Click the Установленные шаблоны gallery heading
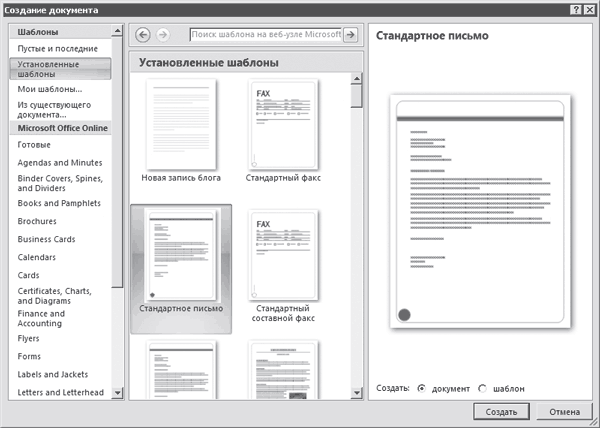This screenshot has width=600, height=428. [209, 63]
